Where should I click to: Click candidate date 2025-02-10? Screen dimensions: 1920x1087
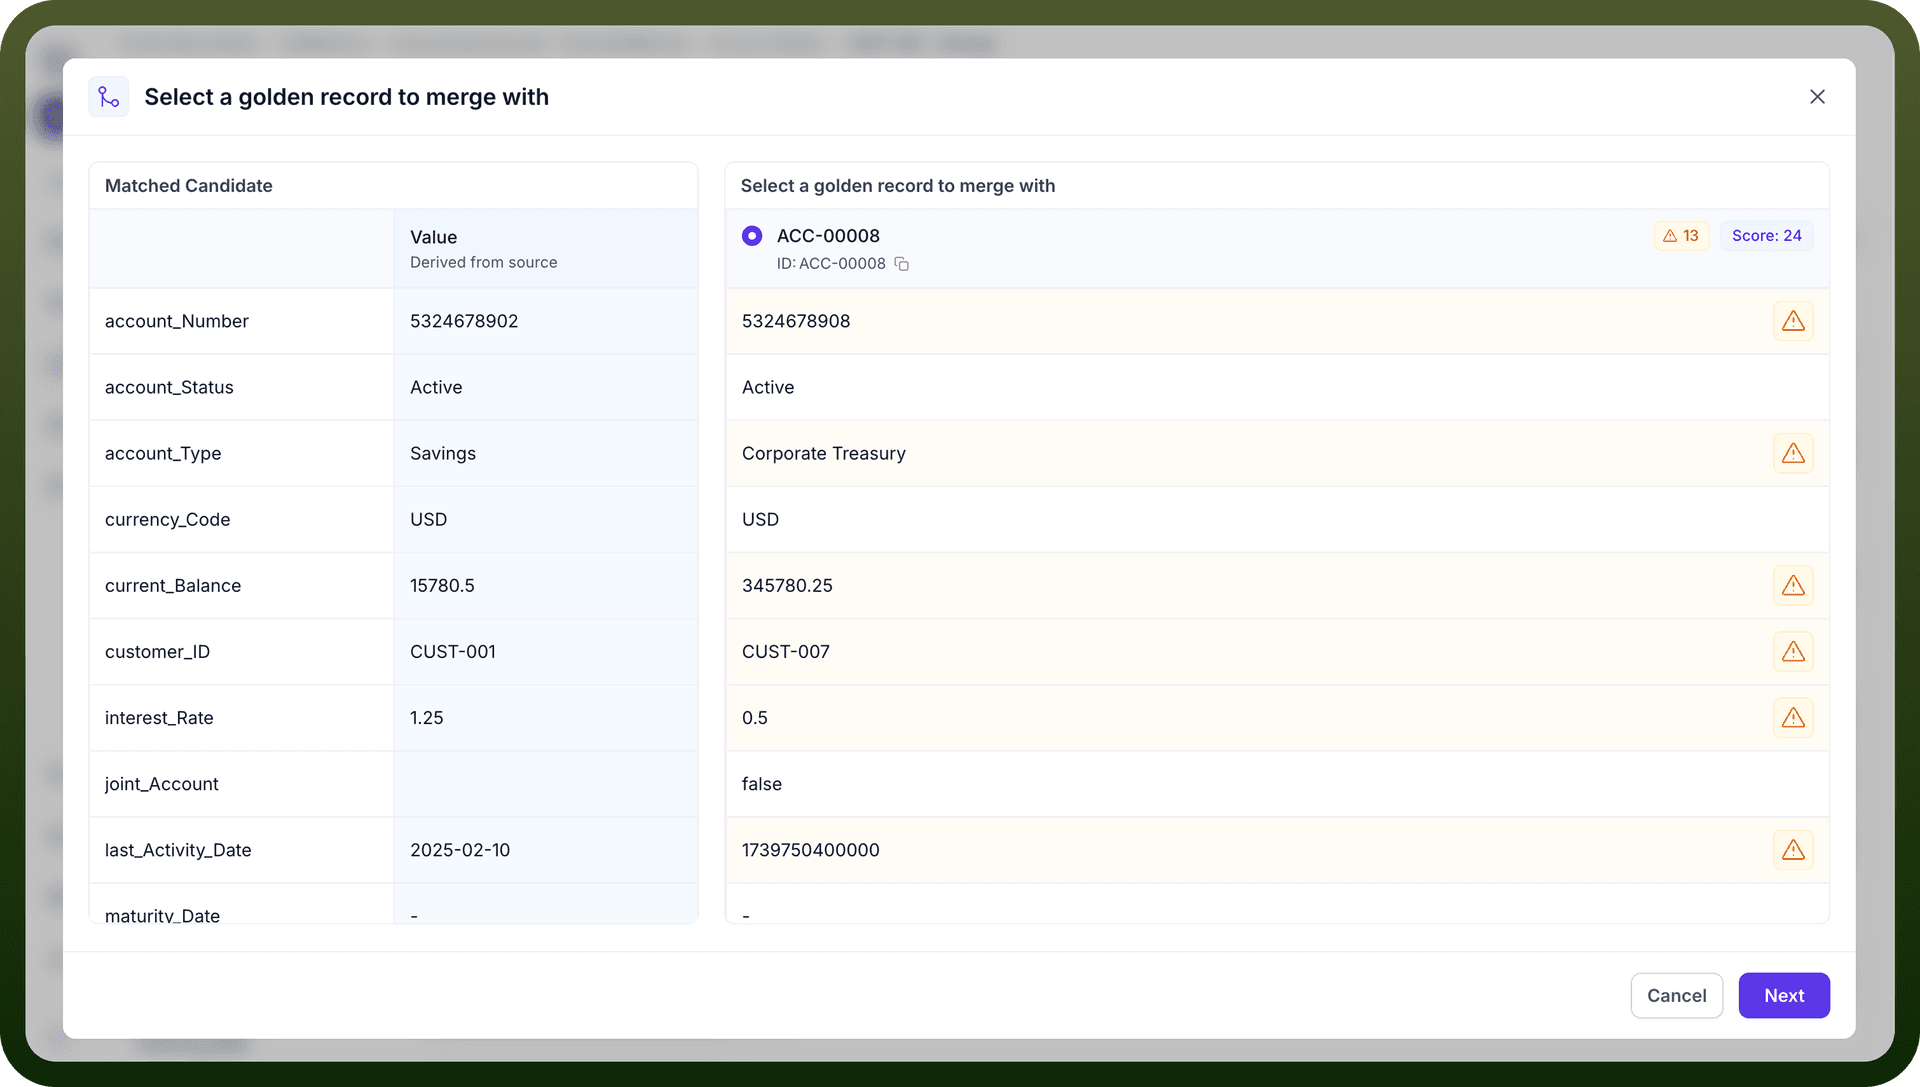tap(460, 849)
